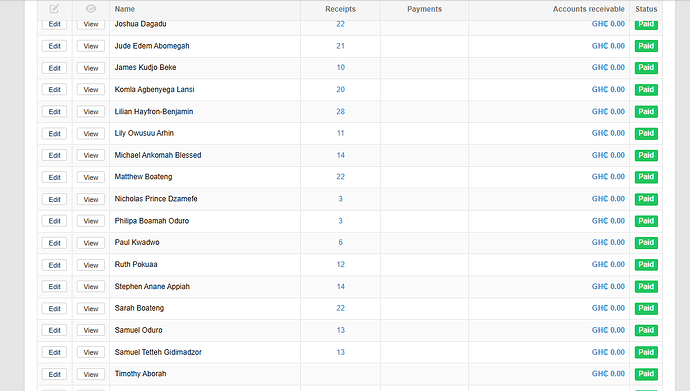Edit Paul Kwadwo's record
Viewport: 690px width, 391px height.
[54, 242]
